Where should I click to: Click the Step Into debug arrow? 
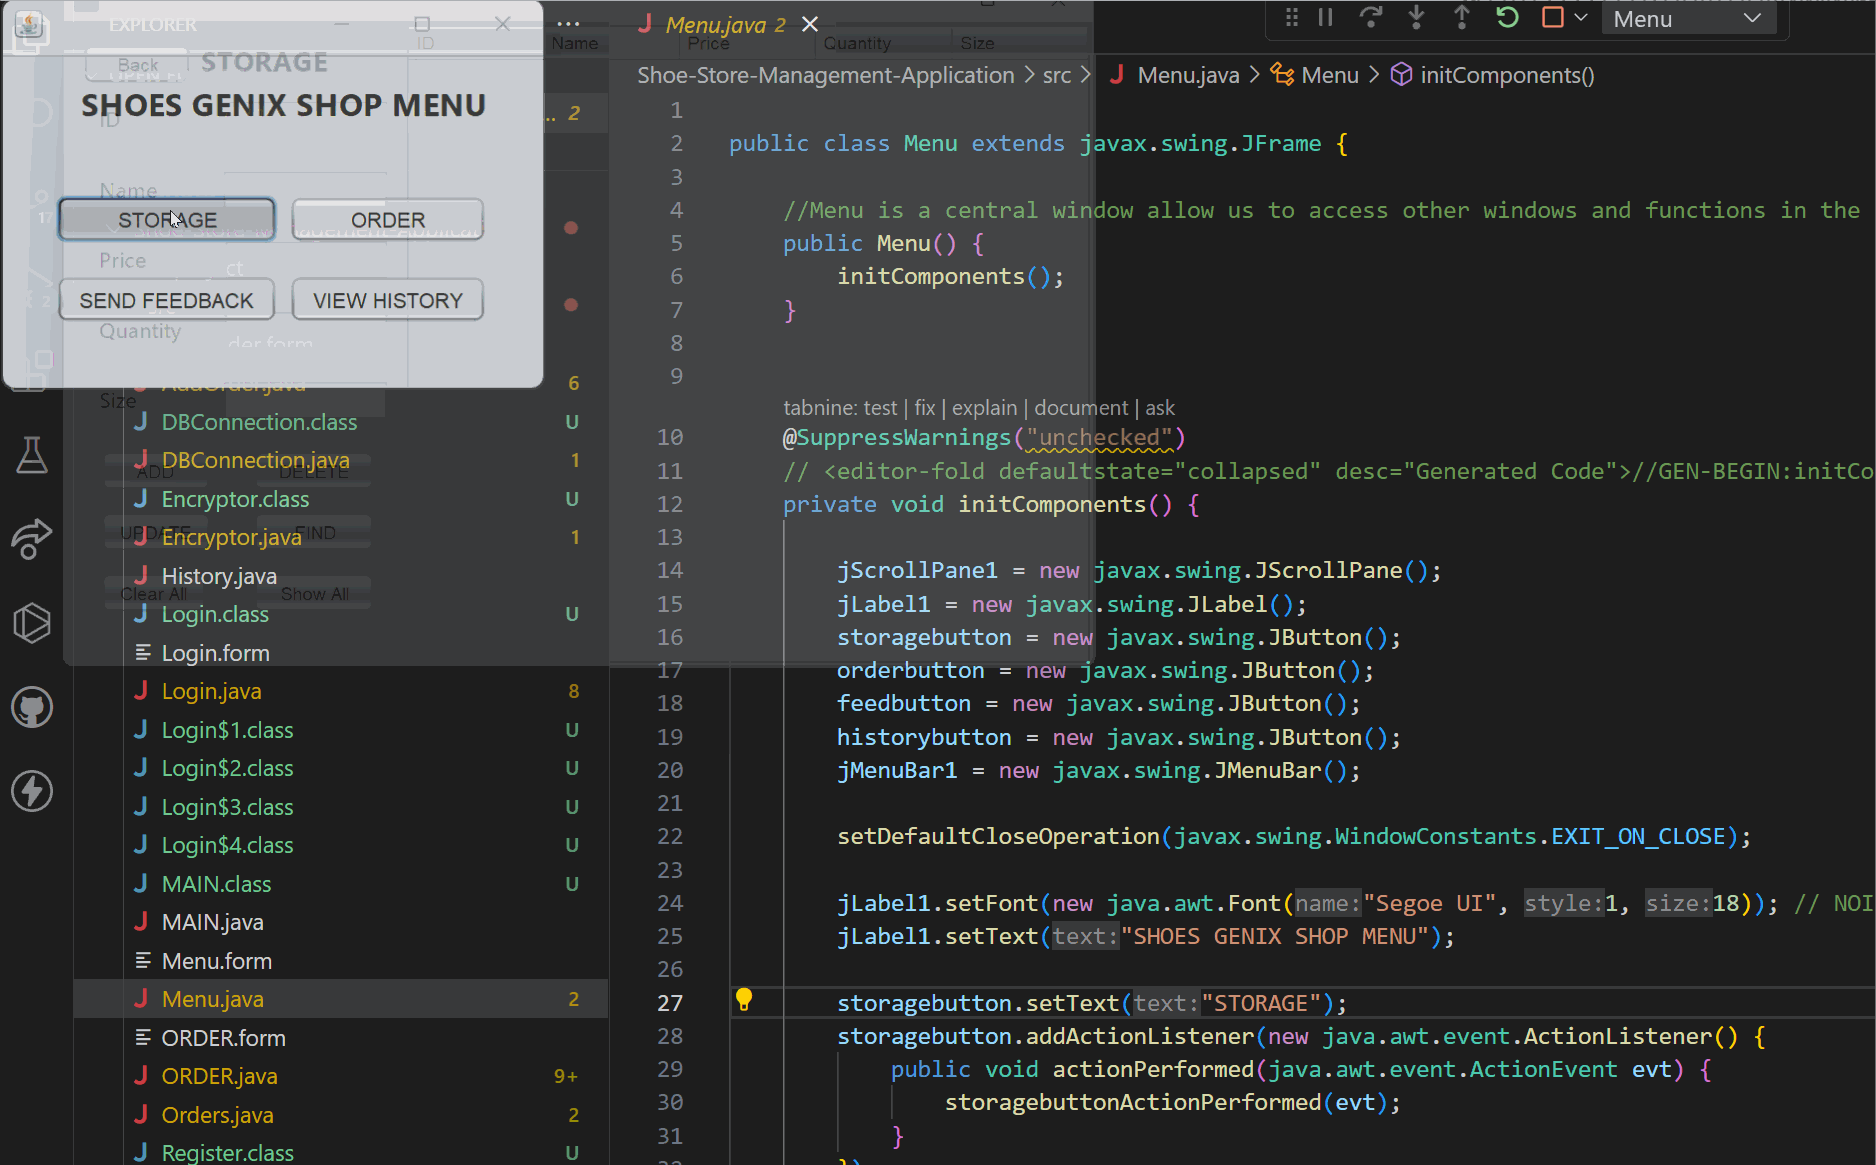coord(1416,18)
